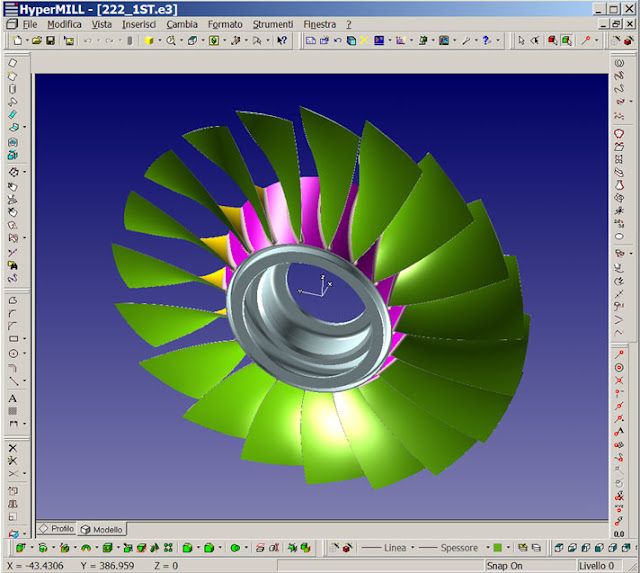
Task: Open the Inserisci menu
Action: pyautogui.click(x=139, y=24)
